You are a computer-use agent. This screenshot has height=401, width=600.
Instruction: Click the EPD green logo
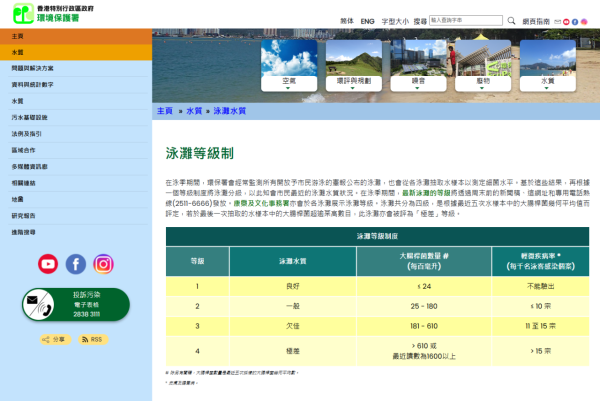coord(23,13)
